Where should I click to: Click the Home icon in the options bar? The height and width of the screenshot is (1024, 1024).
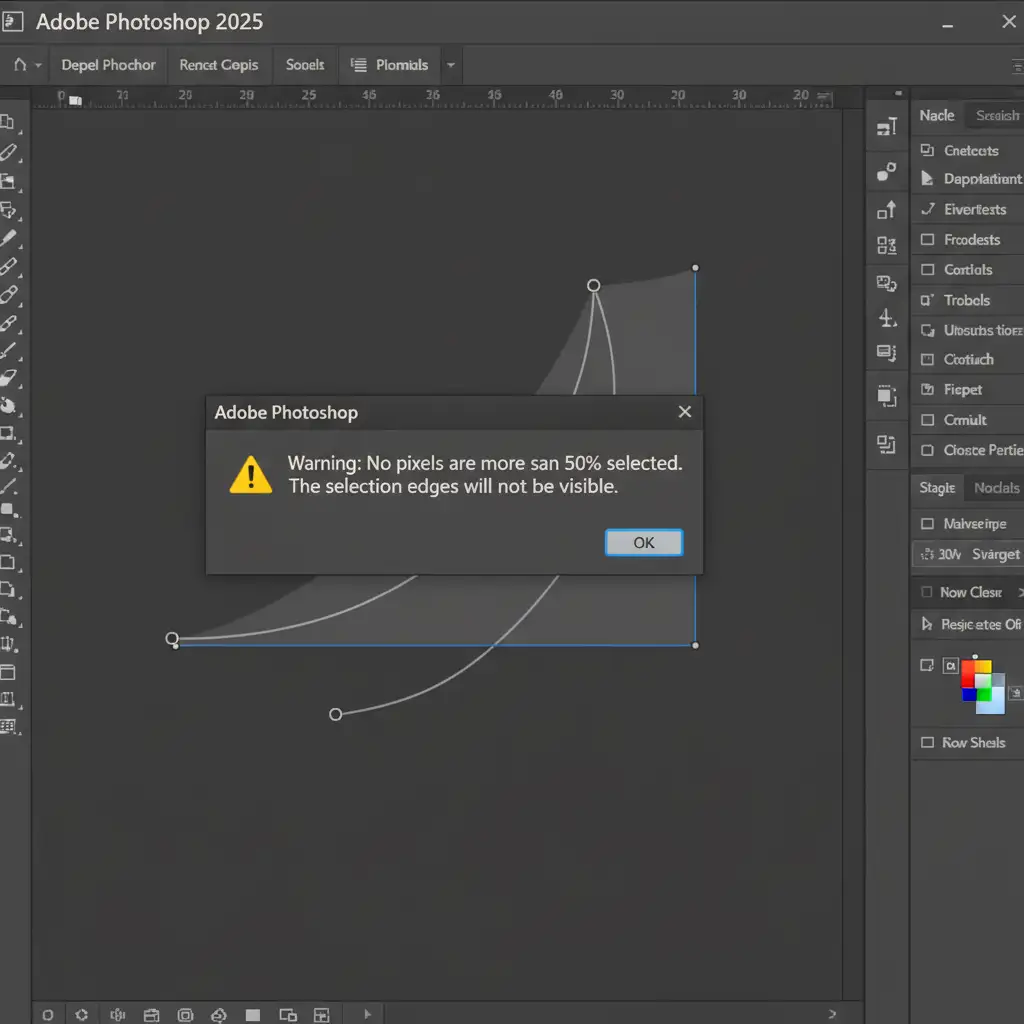pyautogui.click(x=20, y=65)
